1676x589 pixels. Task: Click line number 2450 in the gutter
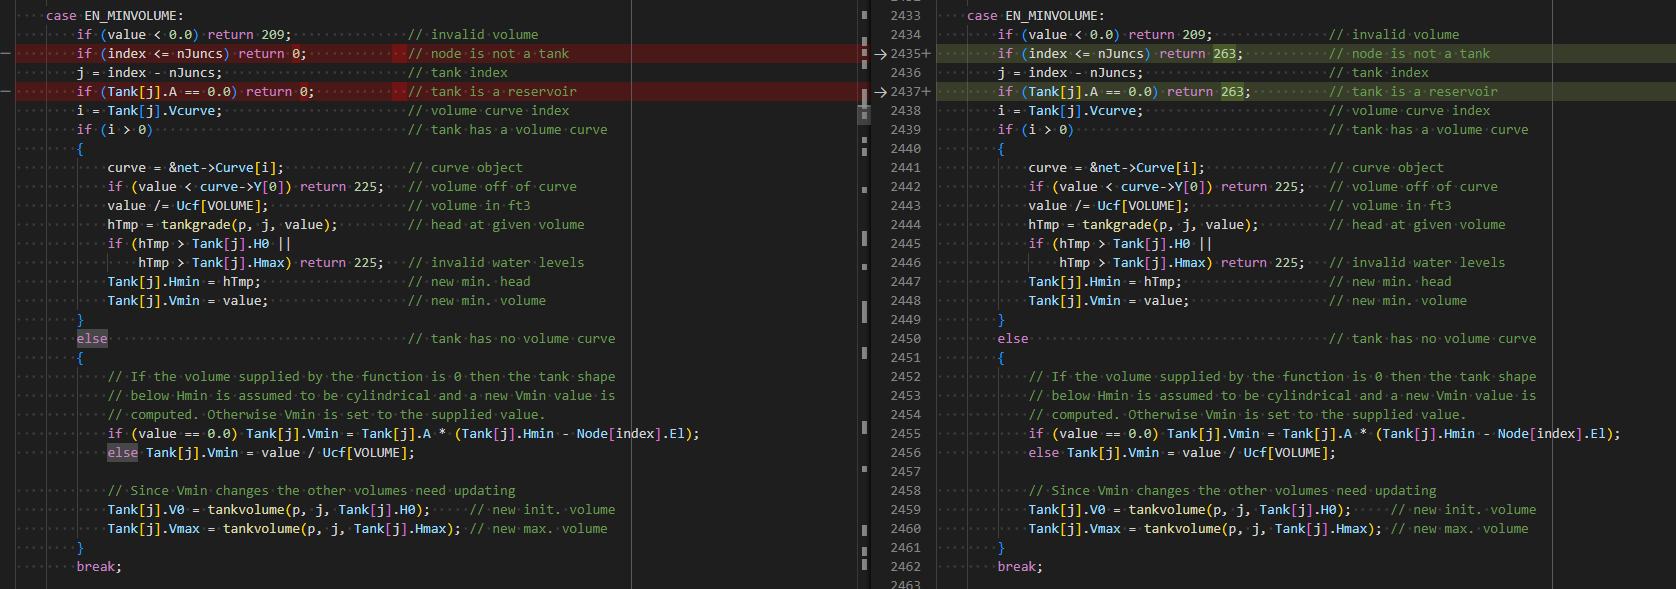coord(905,339)
